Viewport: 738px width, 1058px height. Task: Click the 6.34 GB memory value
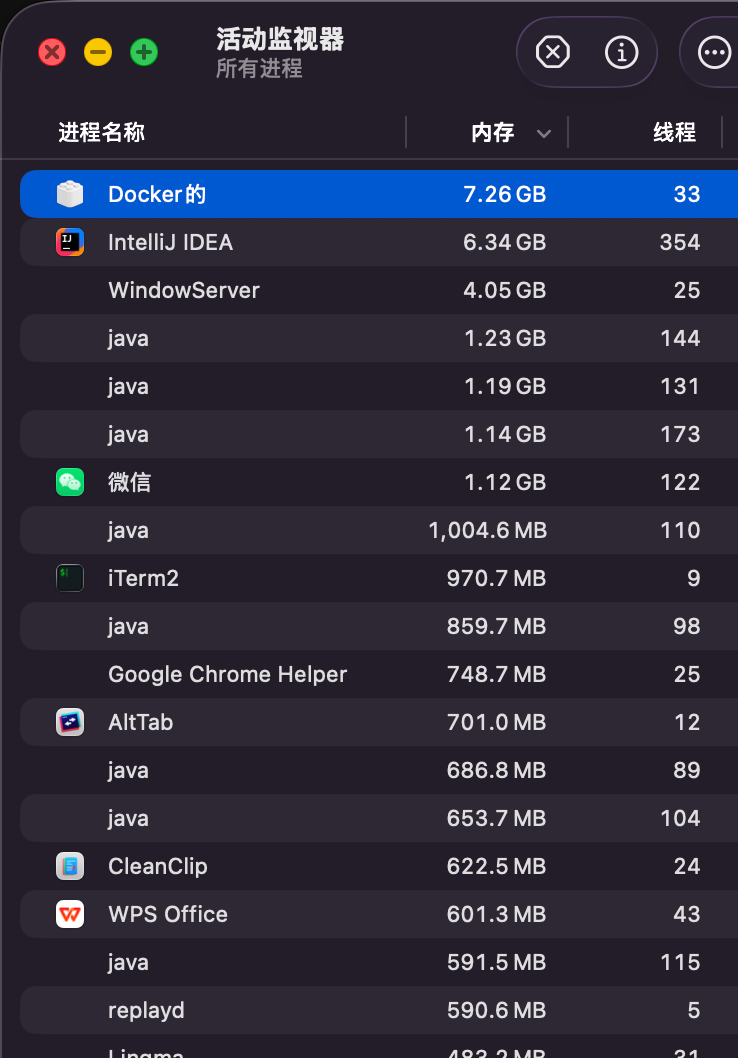(x=505, y=242)
